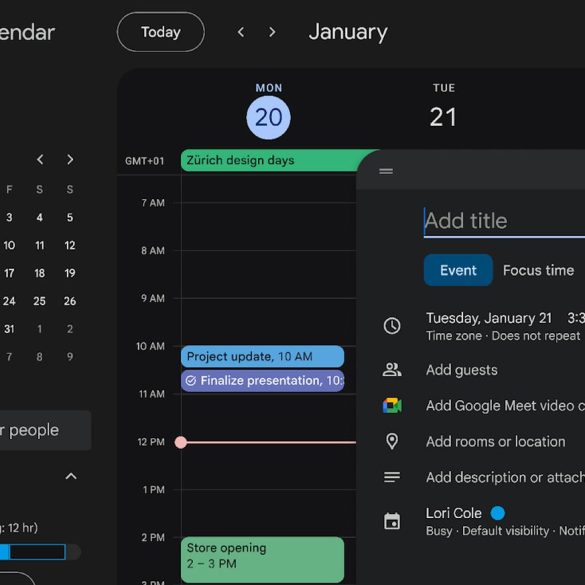Click the calendar icon beside Lori Cole
Viewport: 585px width, 585px height.
[392, 521]
